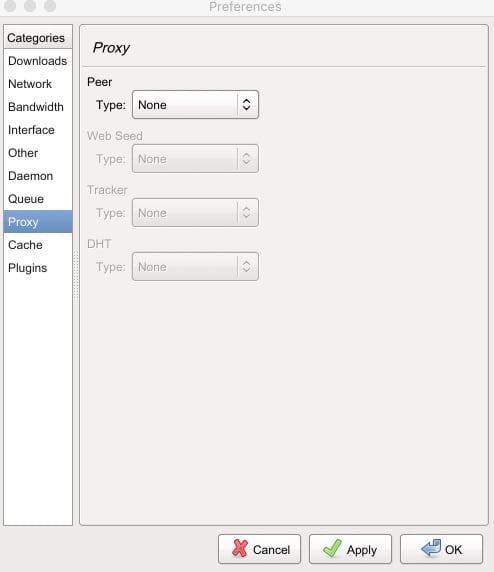
Task: Click the blue return-arrow OK icon
Action: 431,548
